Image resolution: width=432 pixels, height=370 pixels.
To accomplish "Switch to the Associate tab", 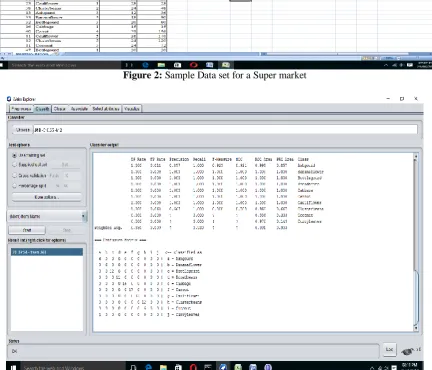I will pos(79,109).
